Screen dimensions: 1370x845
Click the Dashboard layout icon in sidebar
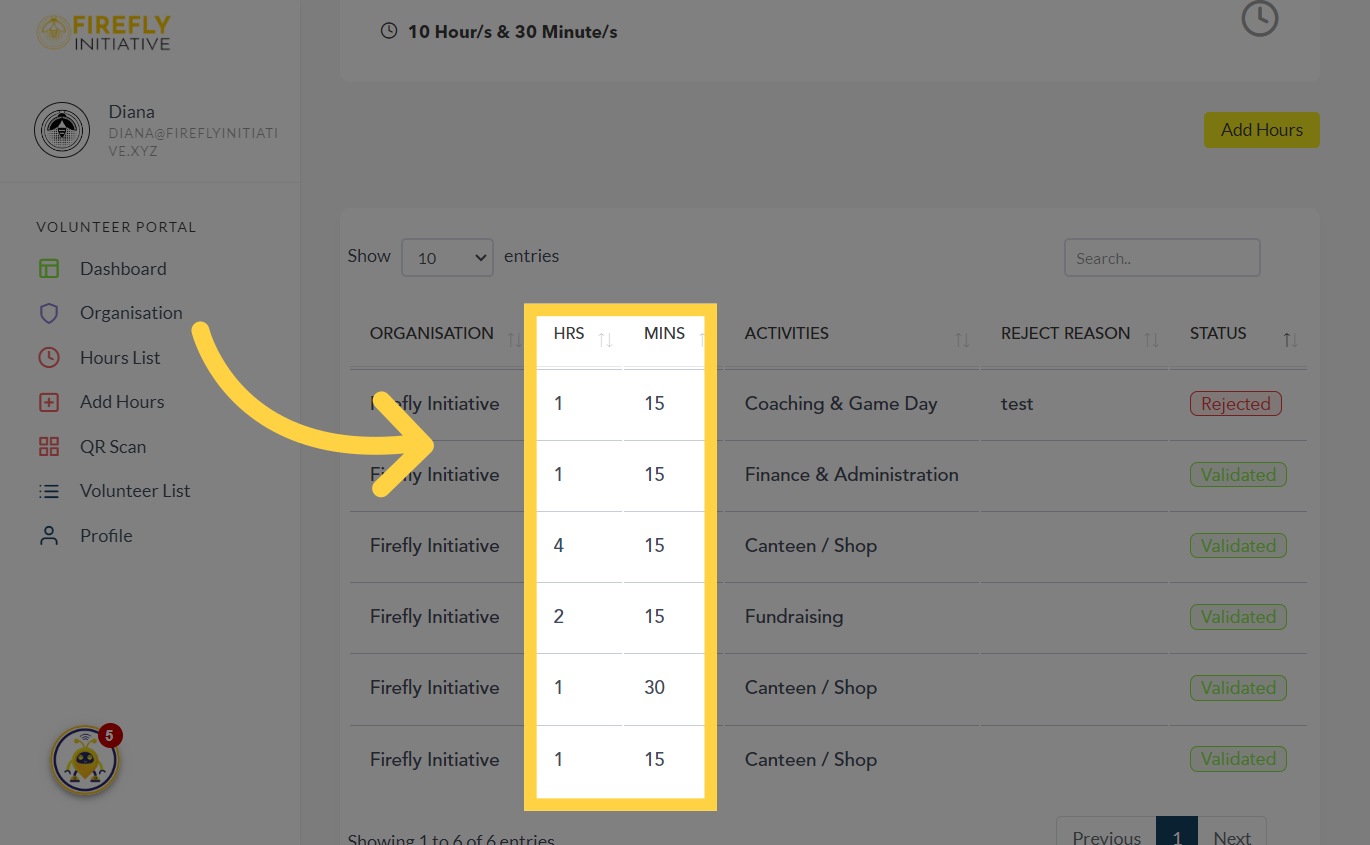[49, 269]
